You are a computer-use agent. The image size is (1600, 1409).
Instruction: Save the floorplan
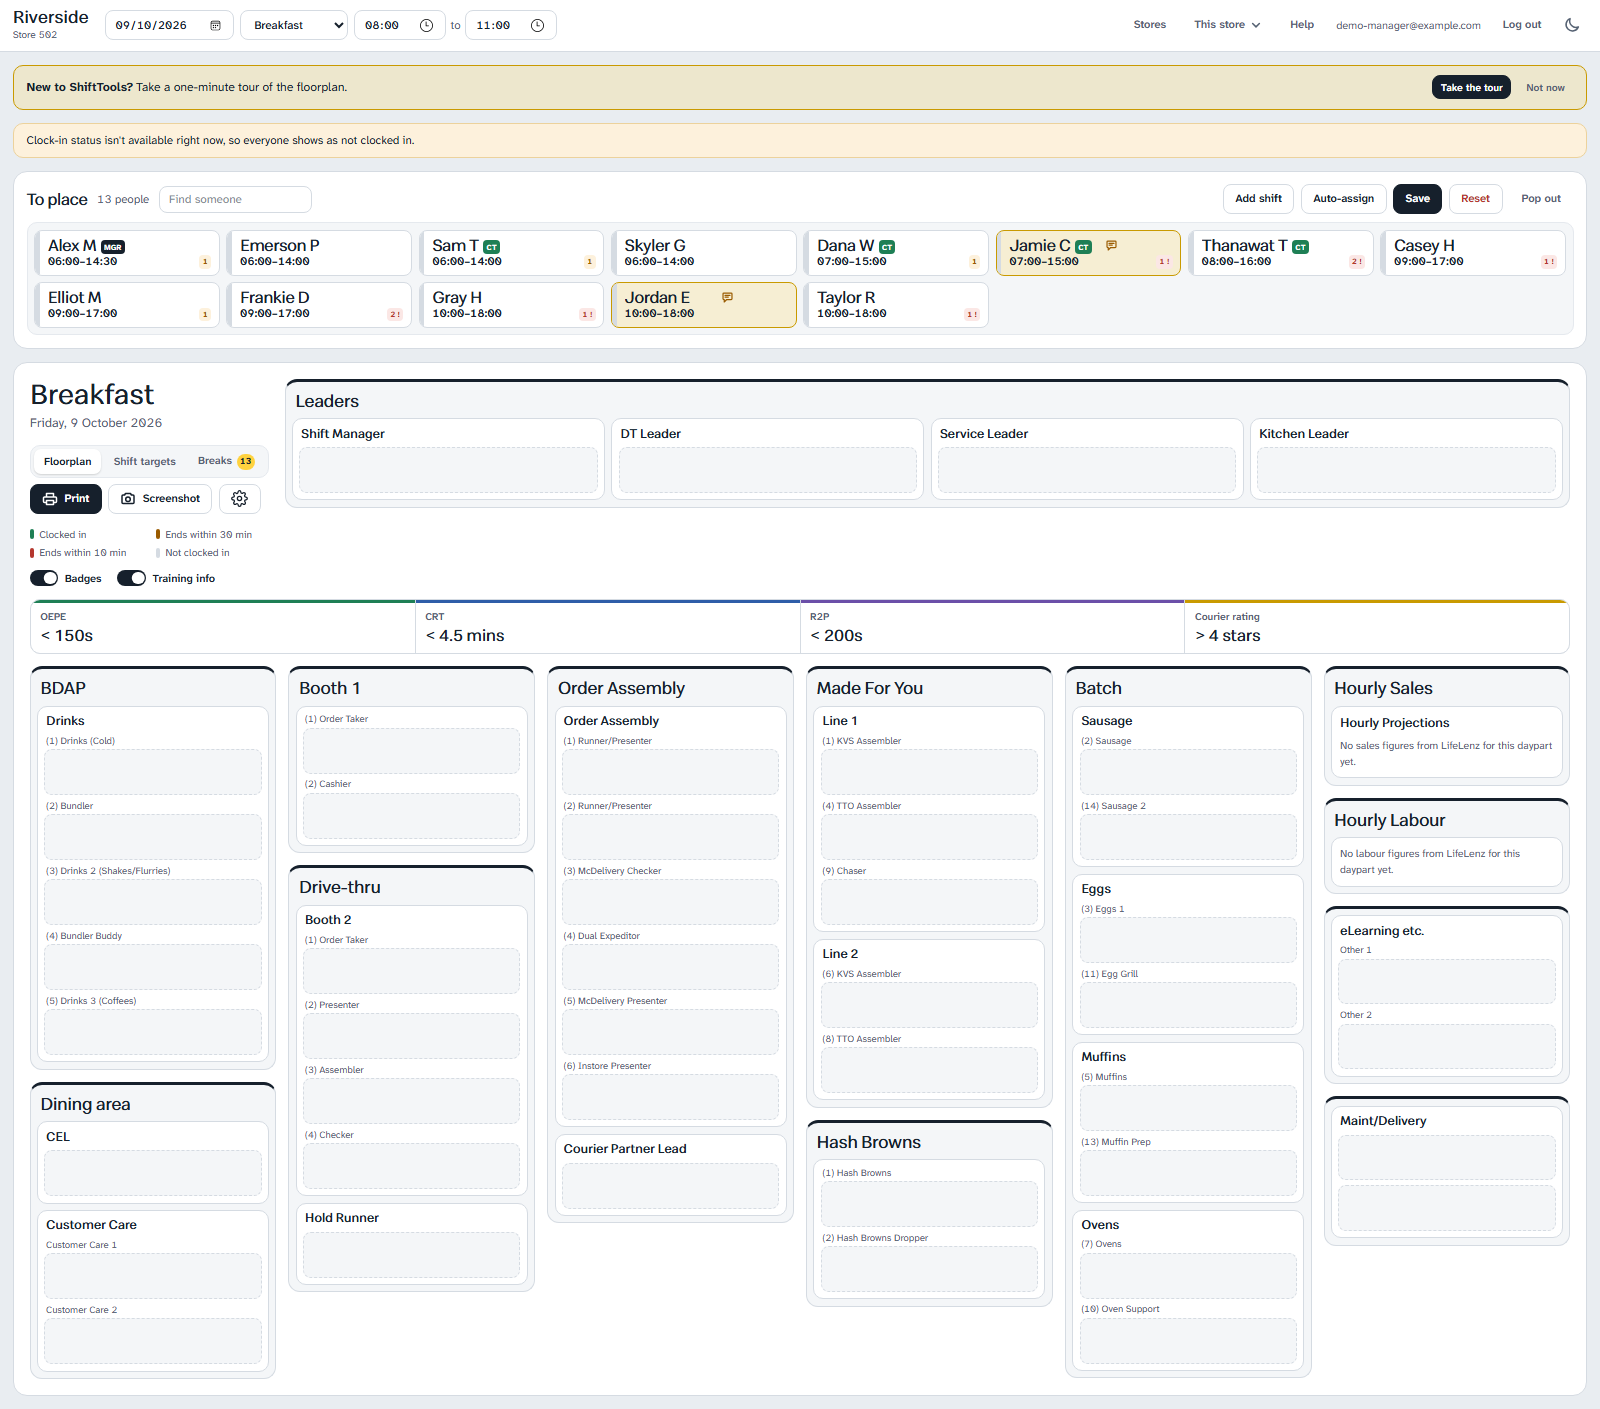click(1417, 199)
